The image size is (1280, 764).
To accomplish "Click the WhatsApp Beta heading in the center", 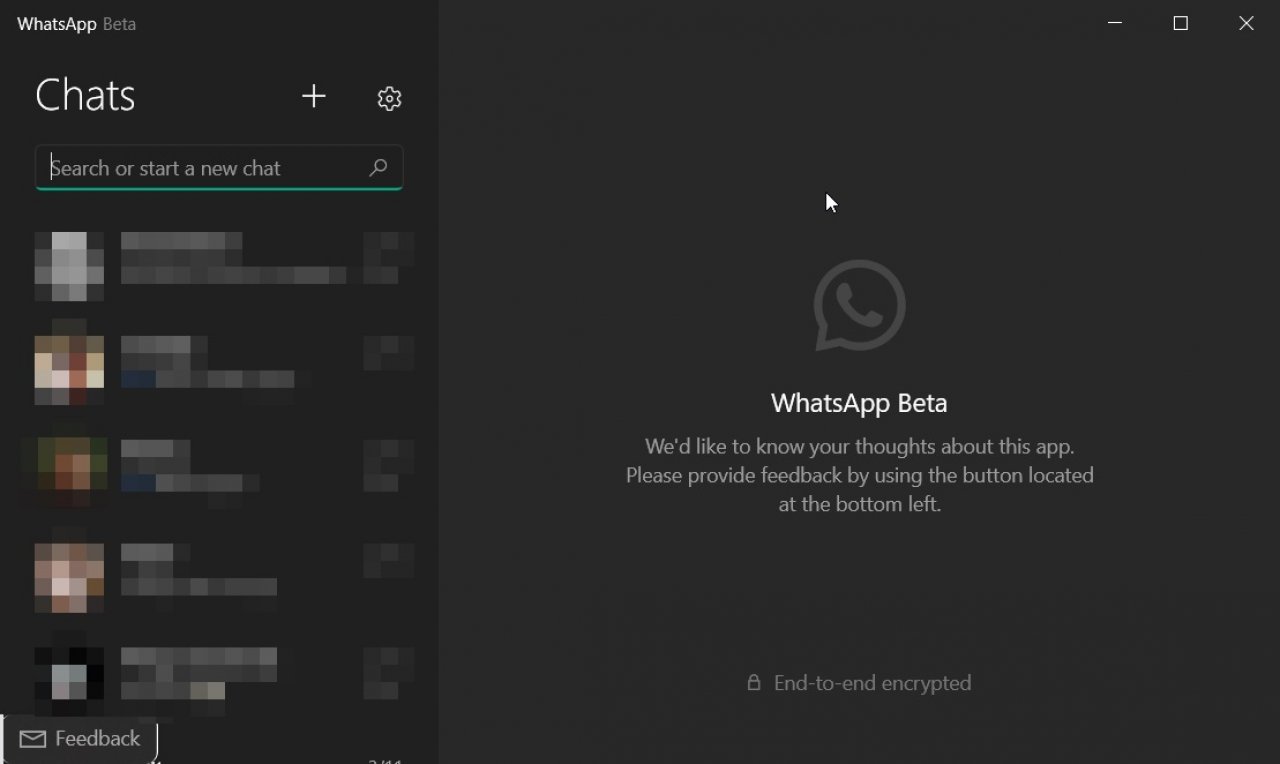I will click(859, 403).
